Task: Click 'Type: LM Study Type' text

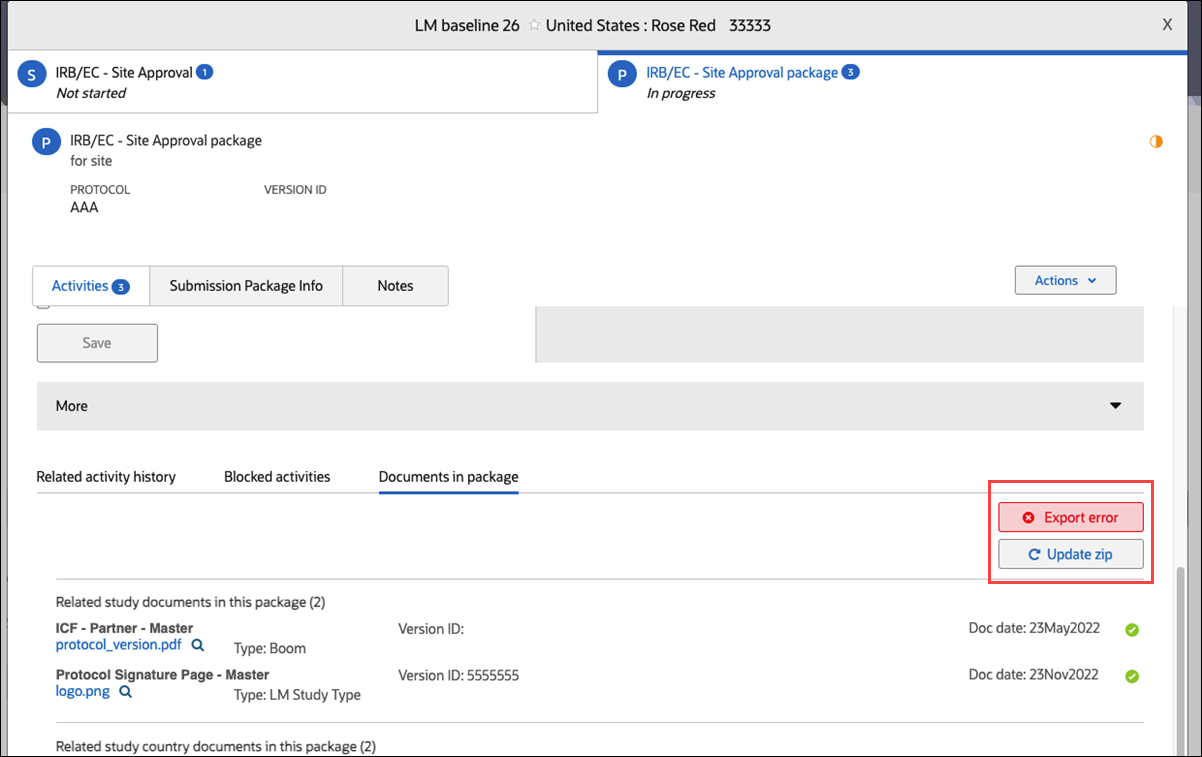Action: pyautogui.click(x=297, y=695)
